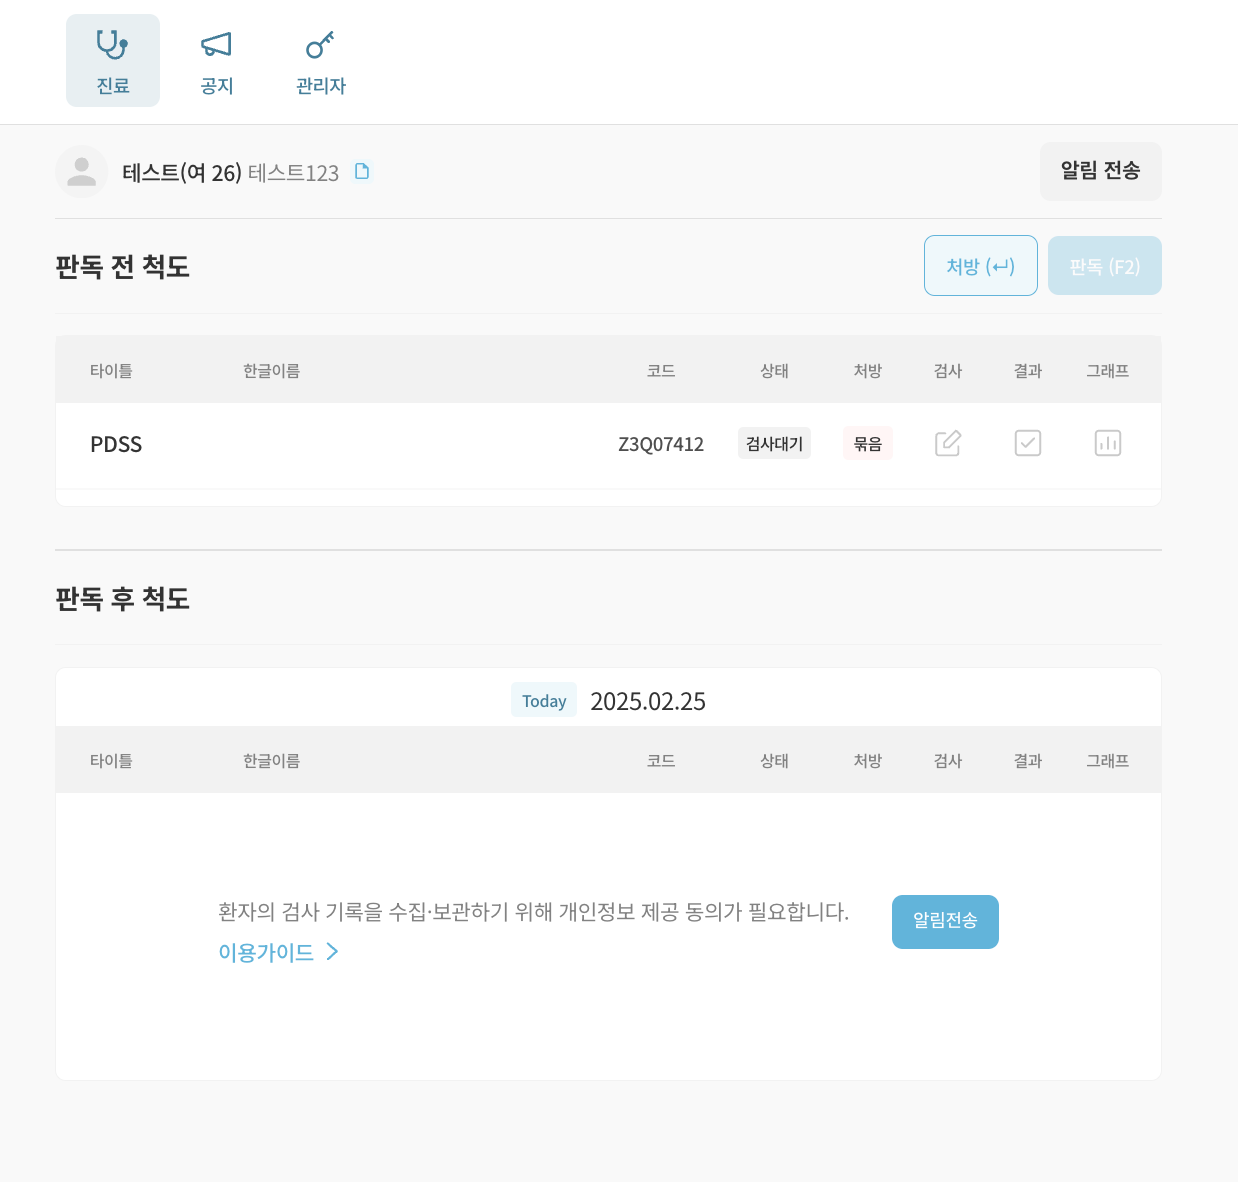Click the PDSS 결과 checkmark icon
Screen dimensions: 1238x1182
tap(1028, 443)
